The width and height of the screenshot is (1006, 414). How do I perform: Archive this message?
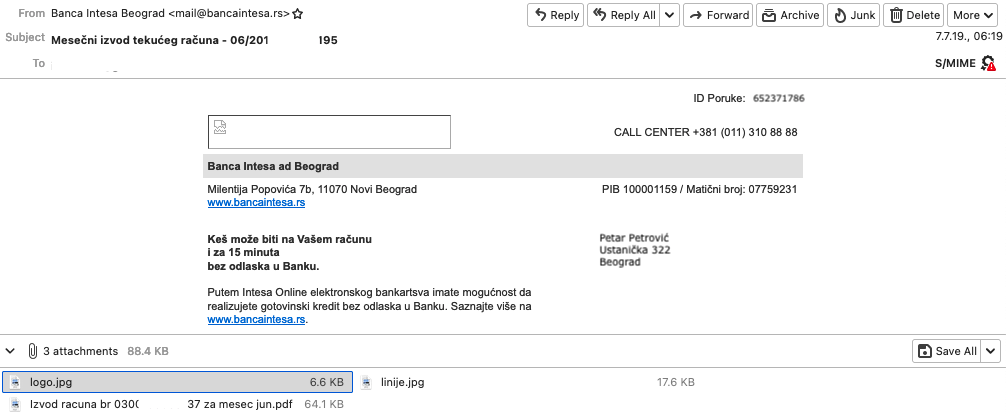coord(790,15)
